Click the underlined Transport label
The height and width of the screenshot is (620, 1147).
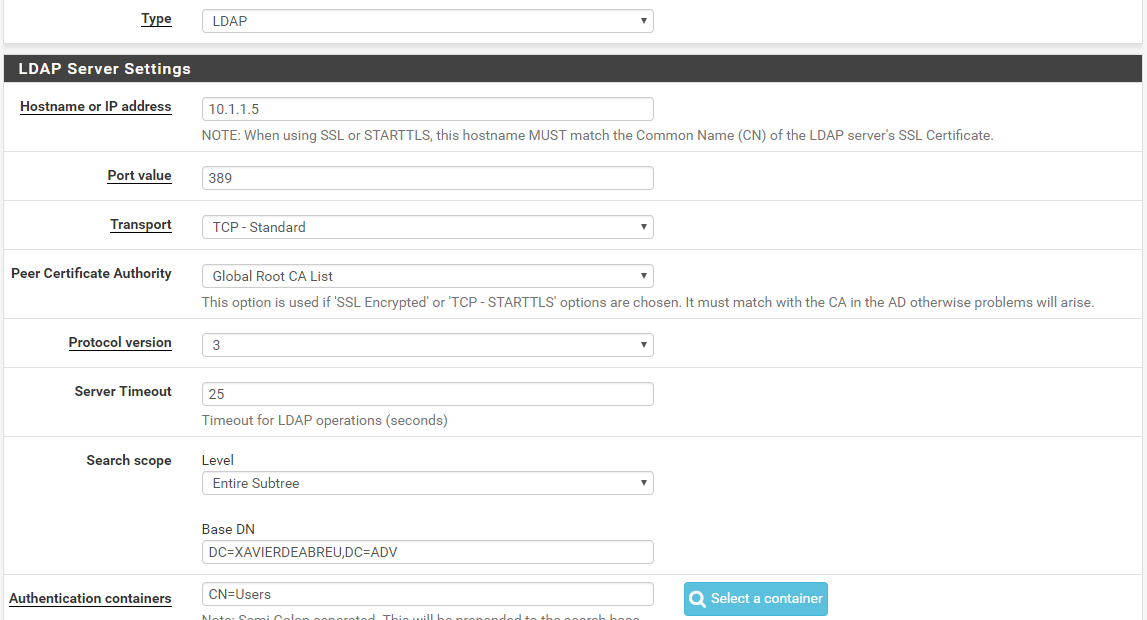pos(141,225)
